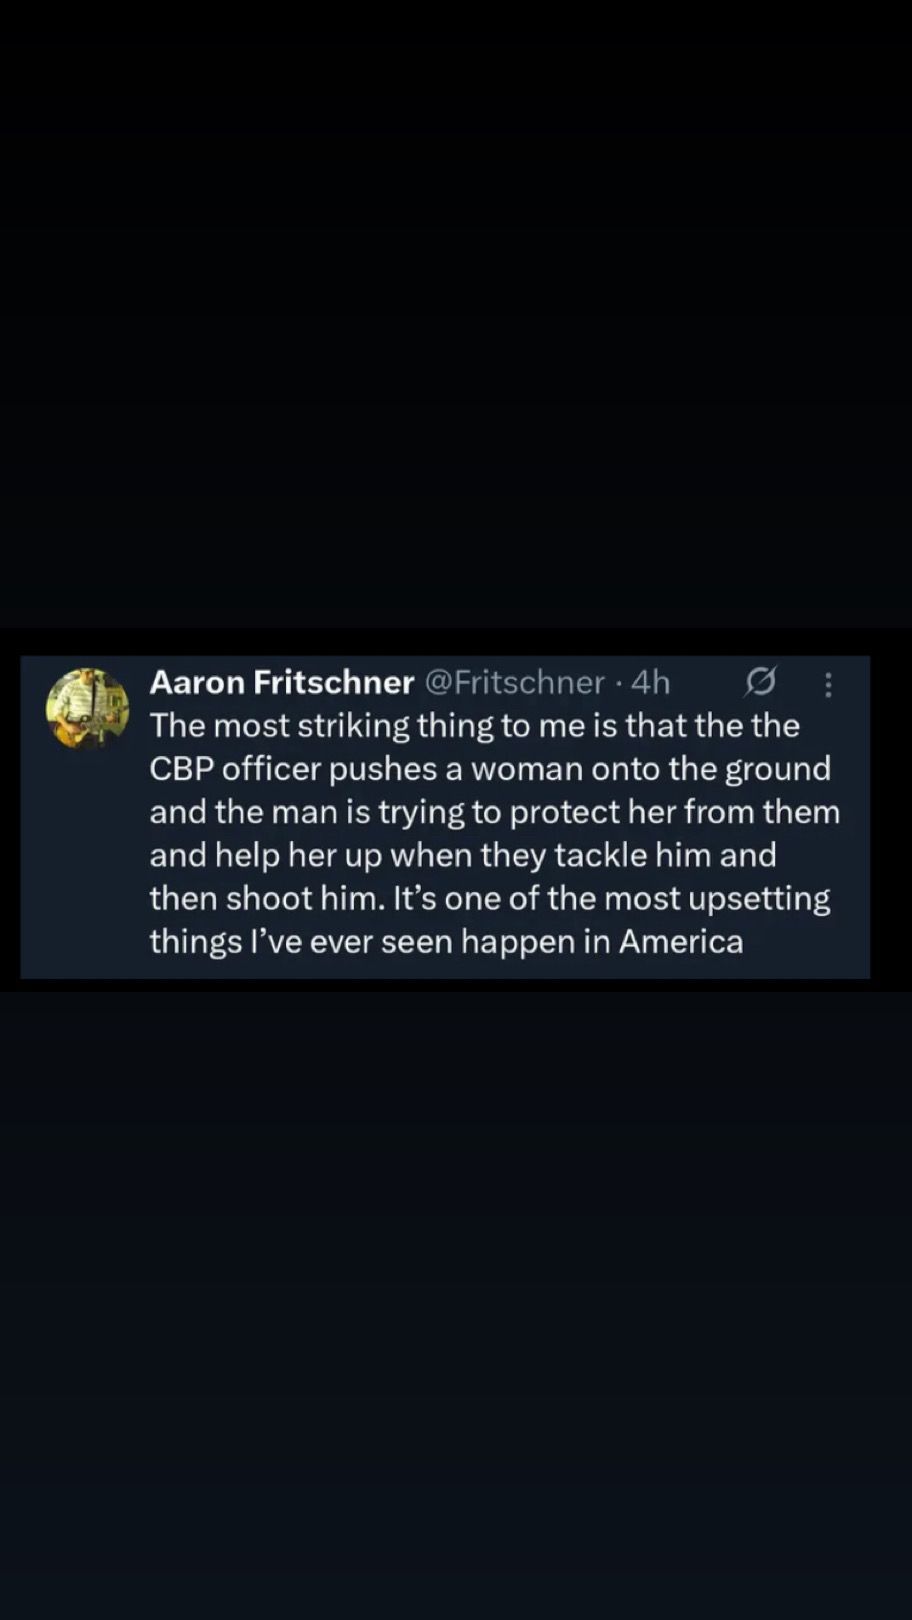Click the word "CBP" in the tweet
The height and width of the screenshot is (1620, 912).
point(180,768)
